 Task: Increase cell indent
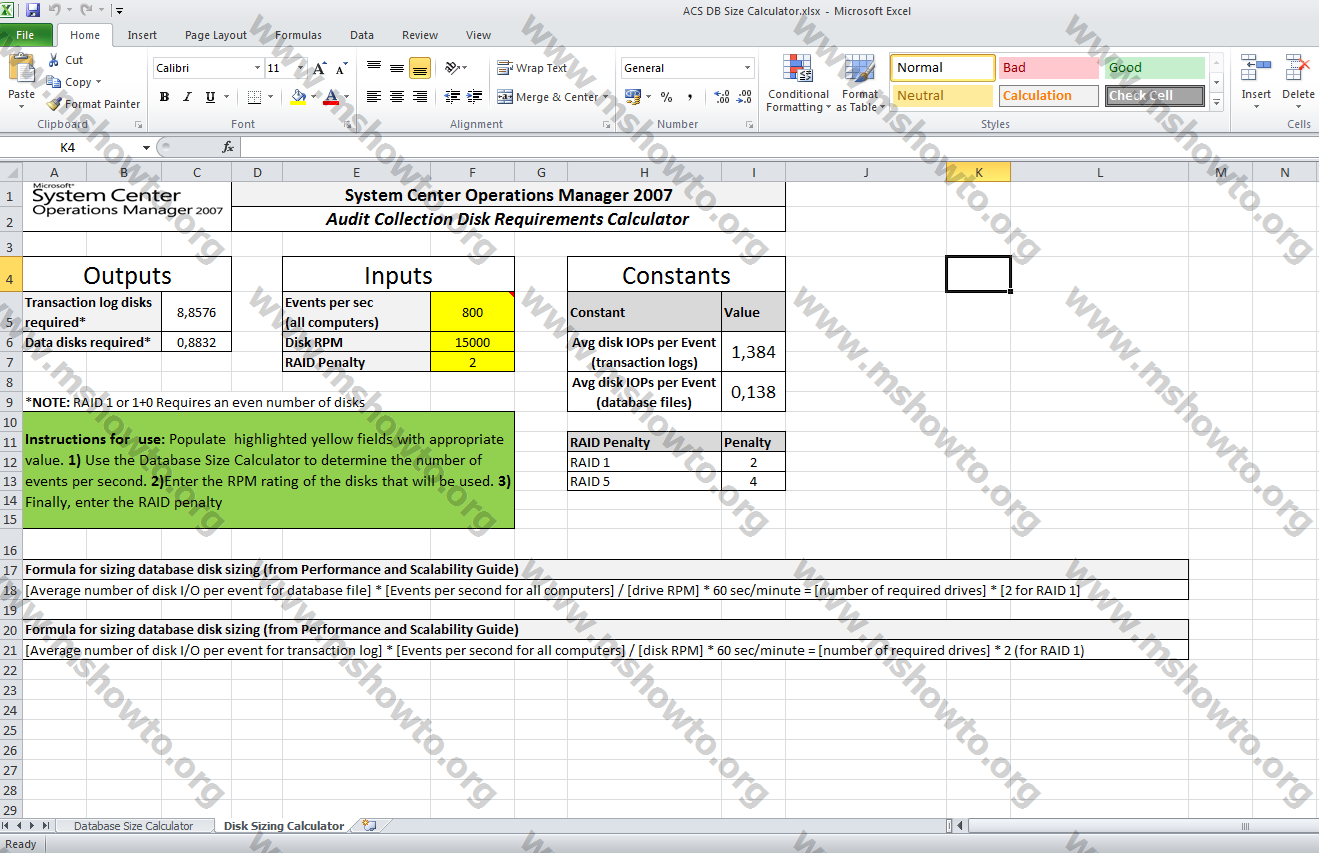coord(474,97)
